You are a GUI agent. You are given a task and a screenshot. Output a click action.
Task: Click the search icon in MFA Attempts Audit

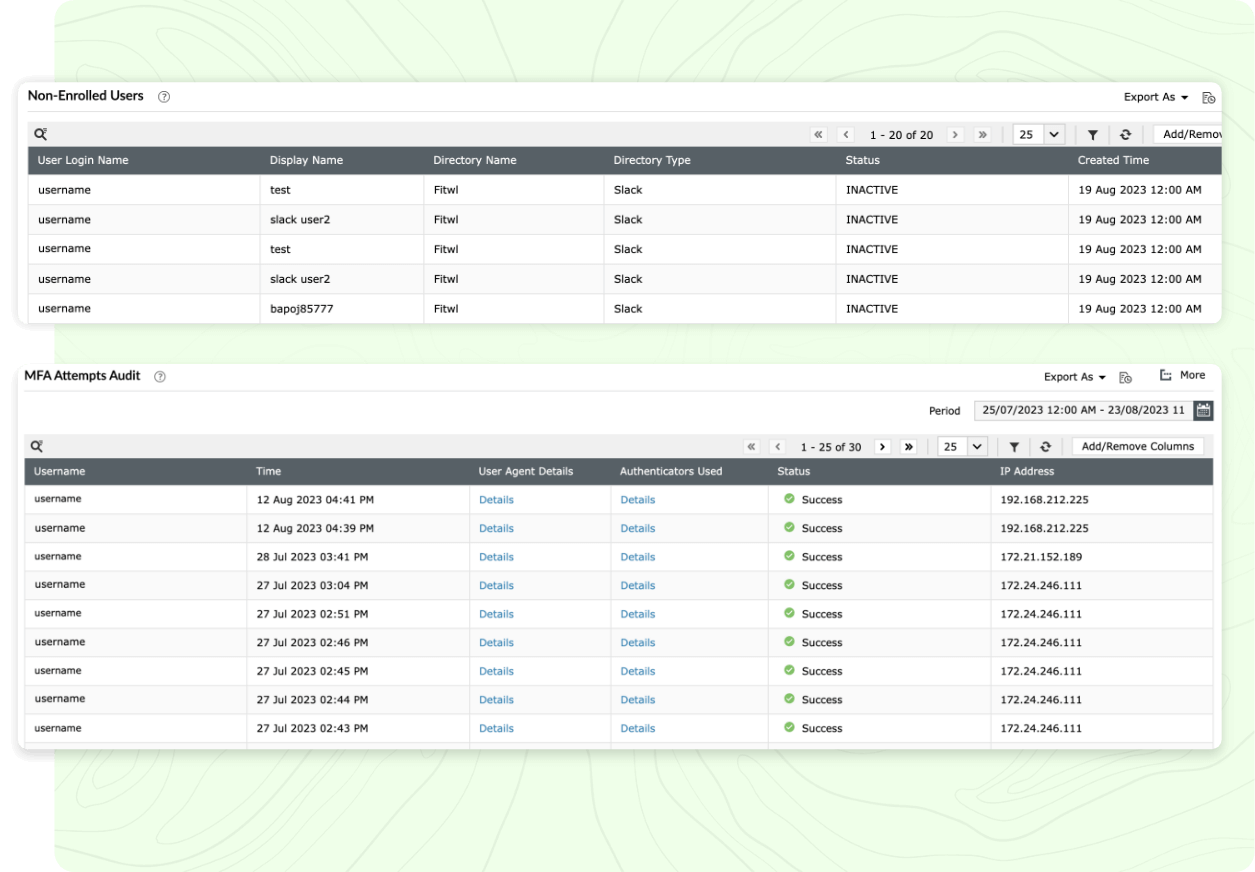pos(38,447)
